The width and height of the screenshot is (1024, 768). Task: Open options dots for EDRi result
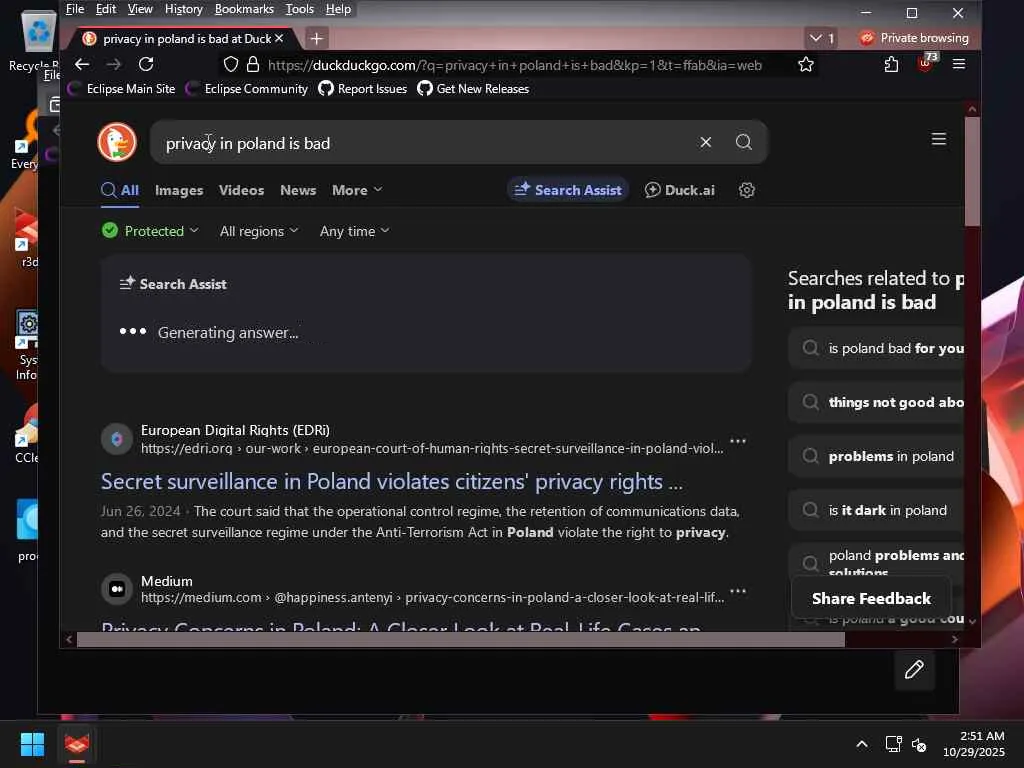(x=738, y=441)
